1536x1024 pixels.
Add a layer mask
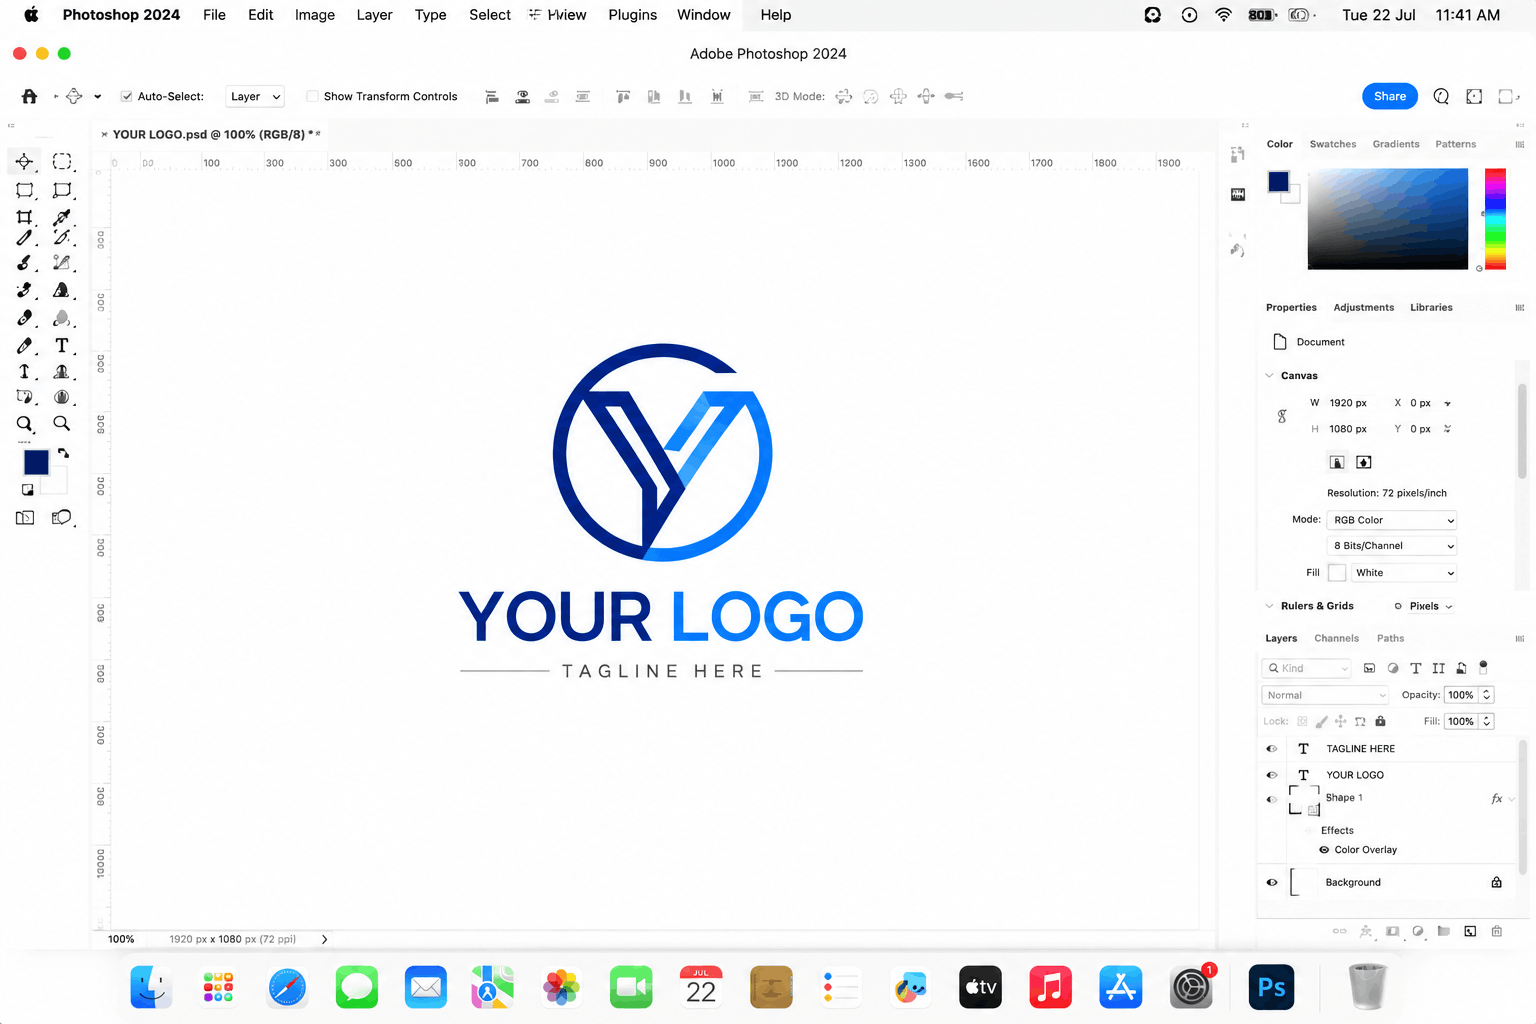(x=1392, y=931)
